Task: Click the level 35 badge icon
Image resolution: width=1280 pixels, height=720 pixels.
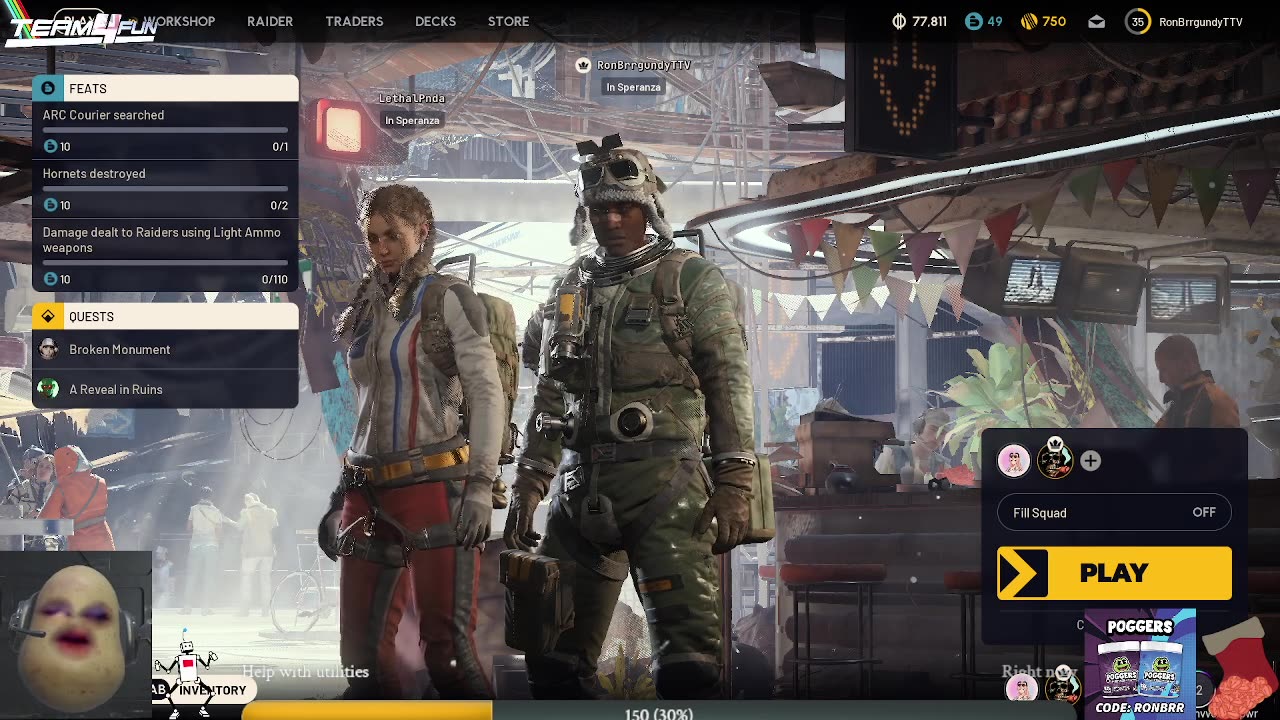Action: (1138, 21)
